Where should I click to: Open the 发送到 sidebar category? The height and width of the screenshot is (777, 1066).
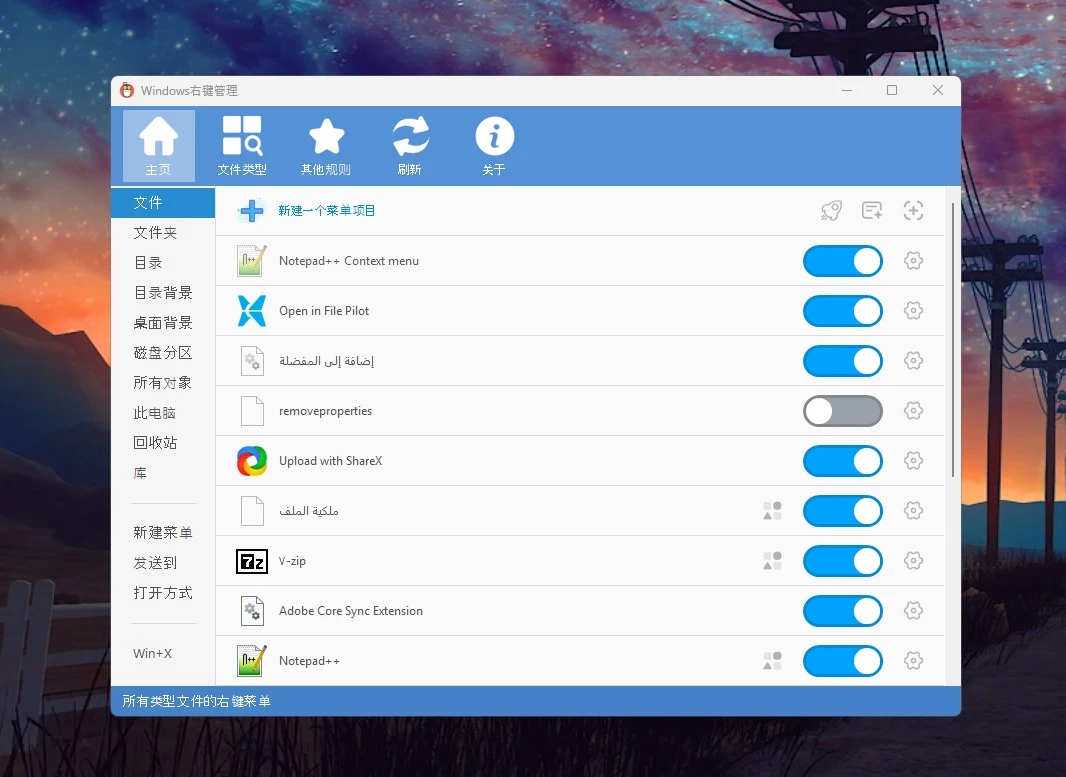pyautogui.click(x=155, y=563)
